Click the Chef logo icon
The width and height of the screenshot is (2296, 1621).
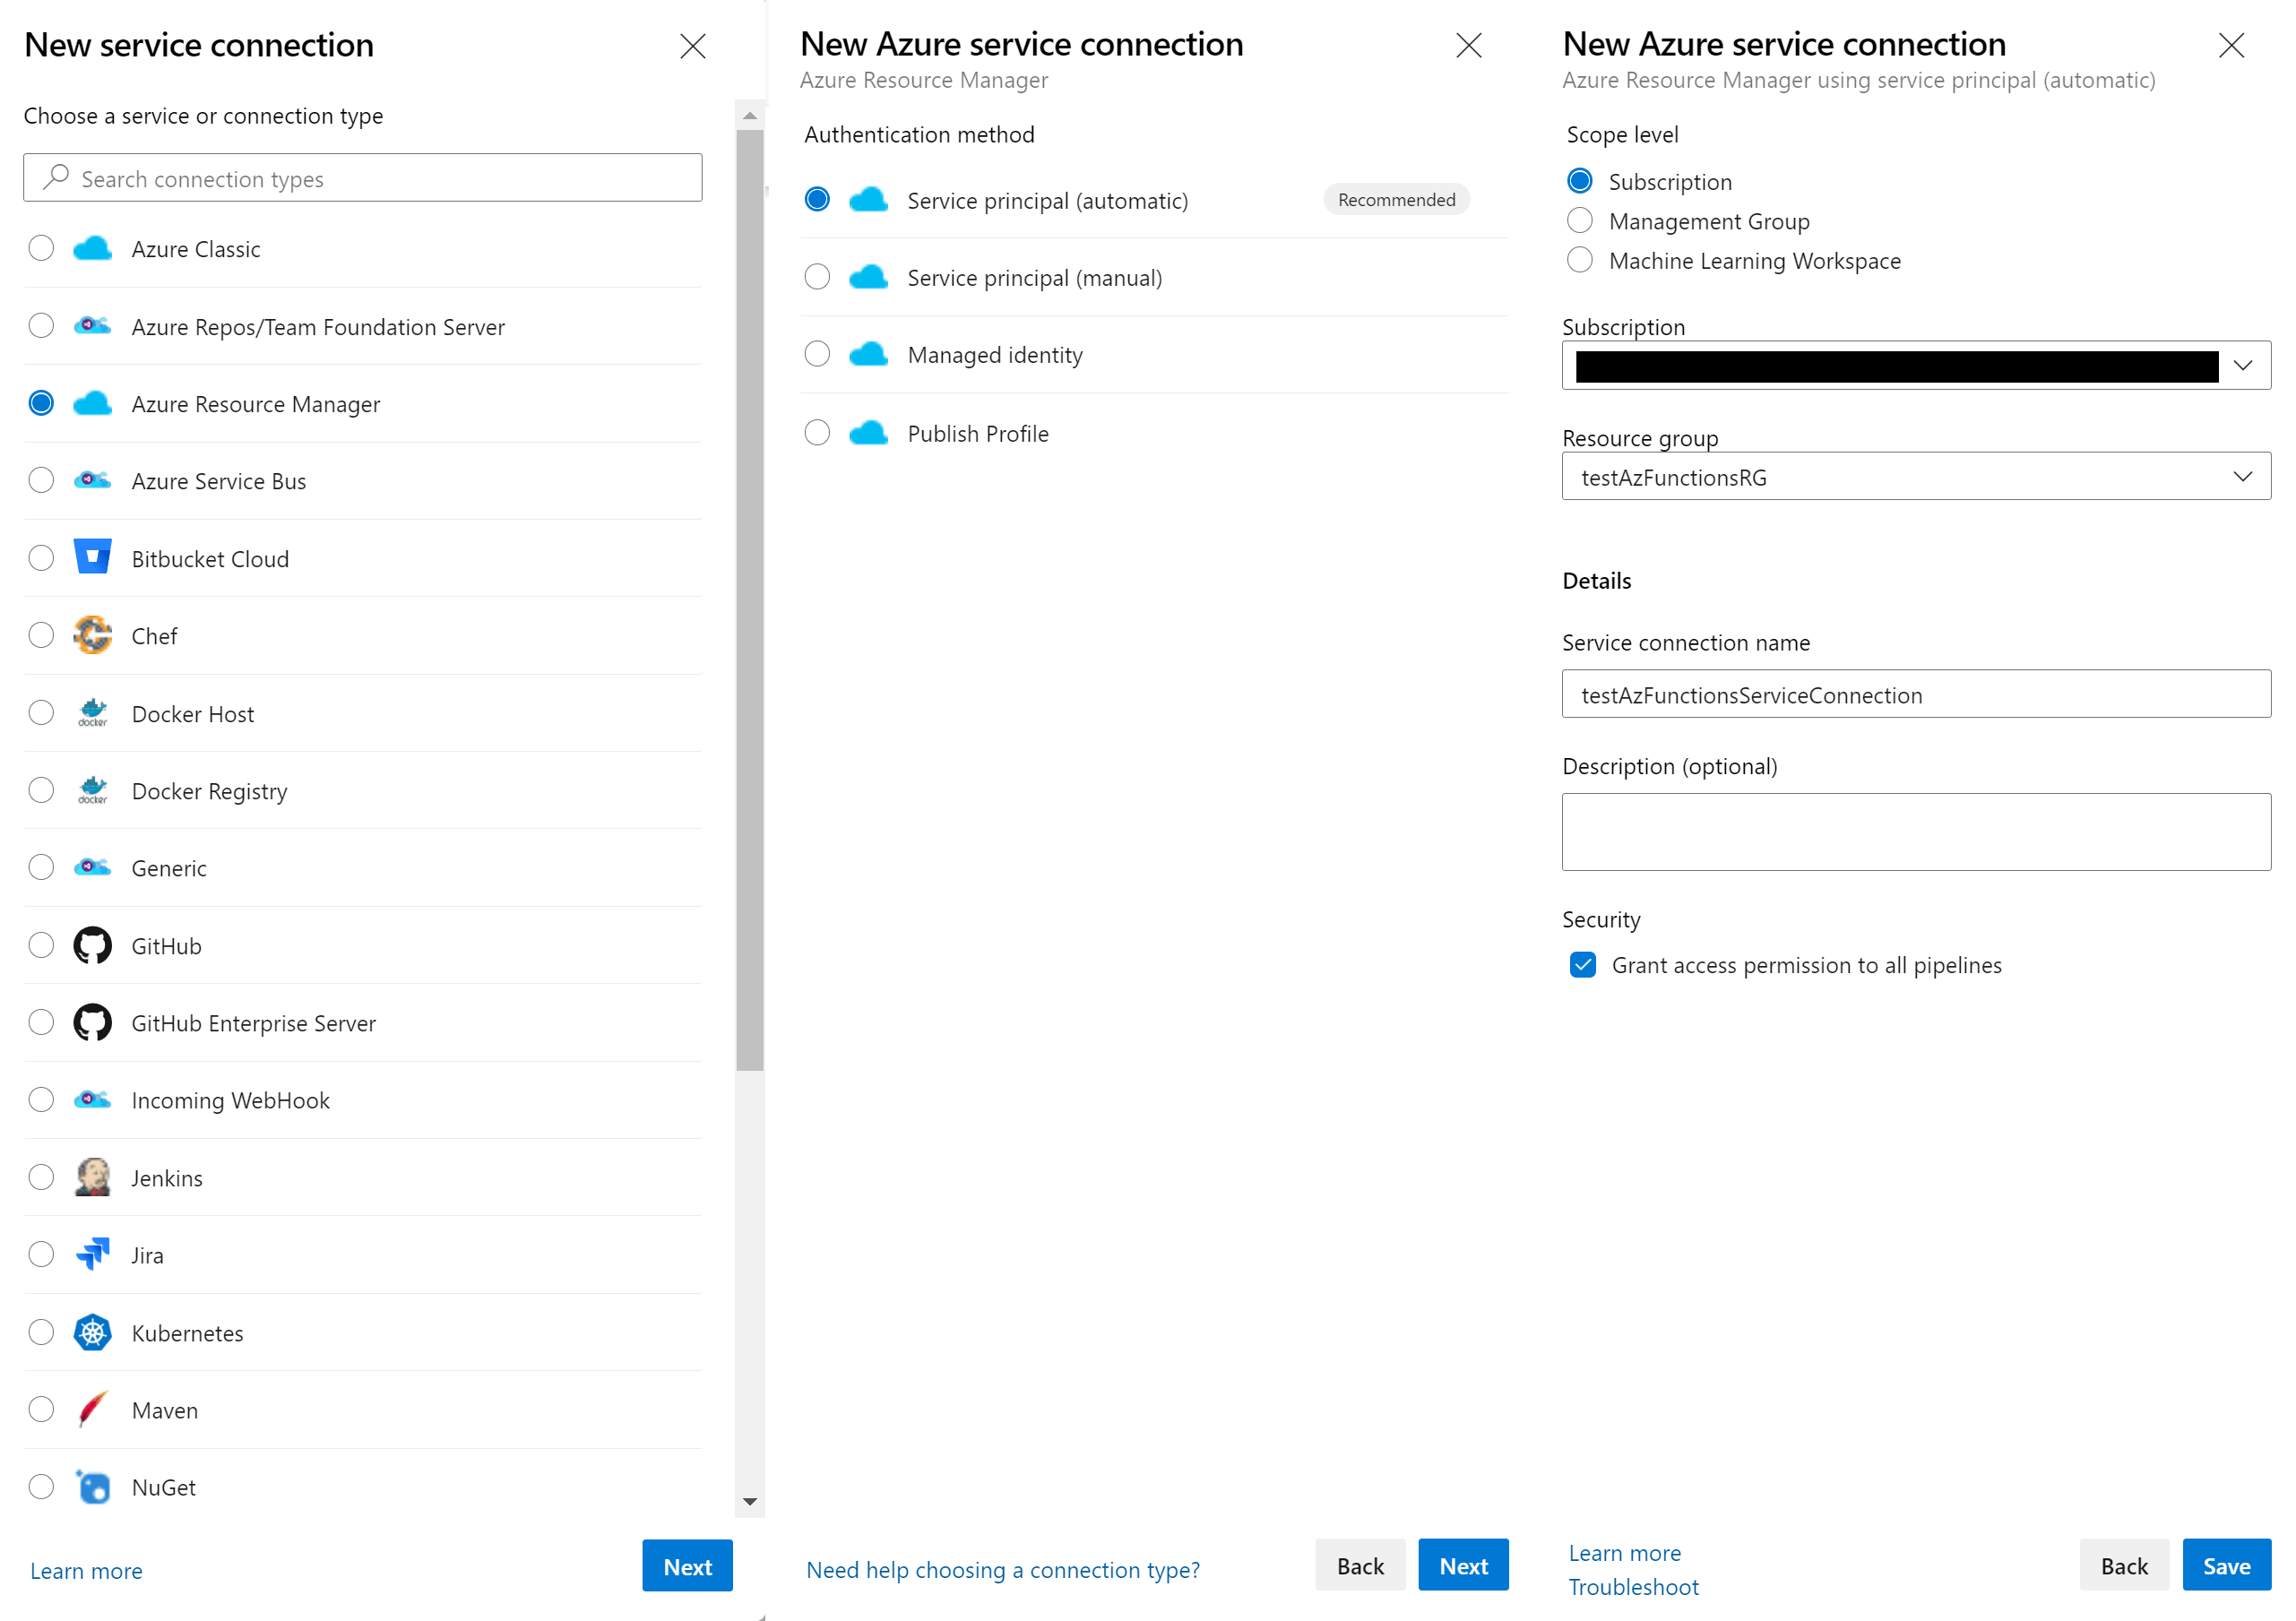click(x=92, y=635)
